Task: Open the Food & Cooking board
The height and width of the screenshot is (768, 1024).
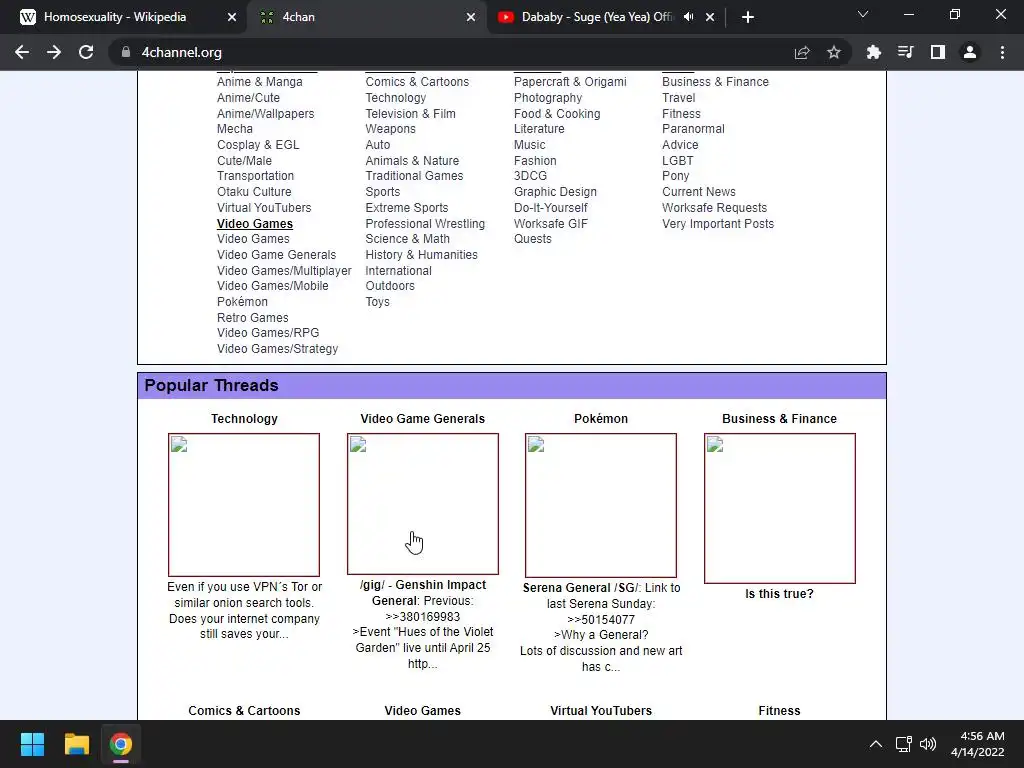Action: point(557,114)
